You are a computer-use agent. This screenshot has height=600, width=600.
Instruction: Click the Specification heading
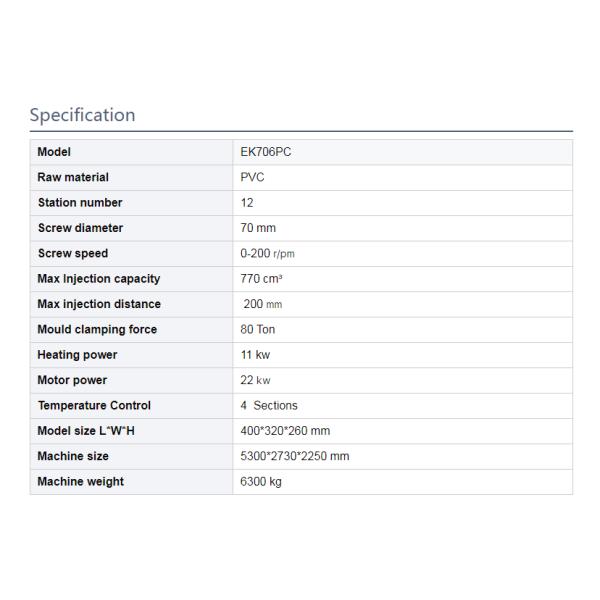pos(82,115)
